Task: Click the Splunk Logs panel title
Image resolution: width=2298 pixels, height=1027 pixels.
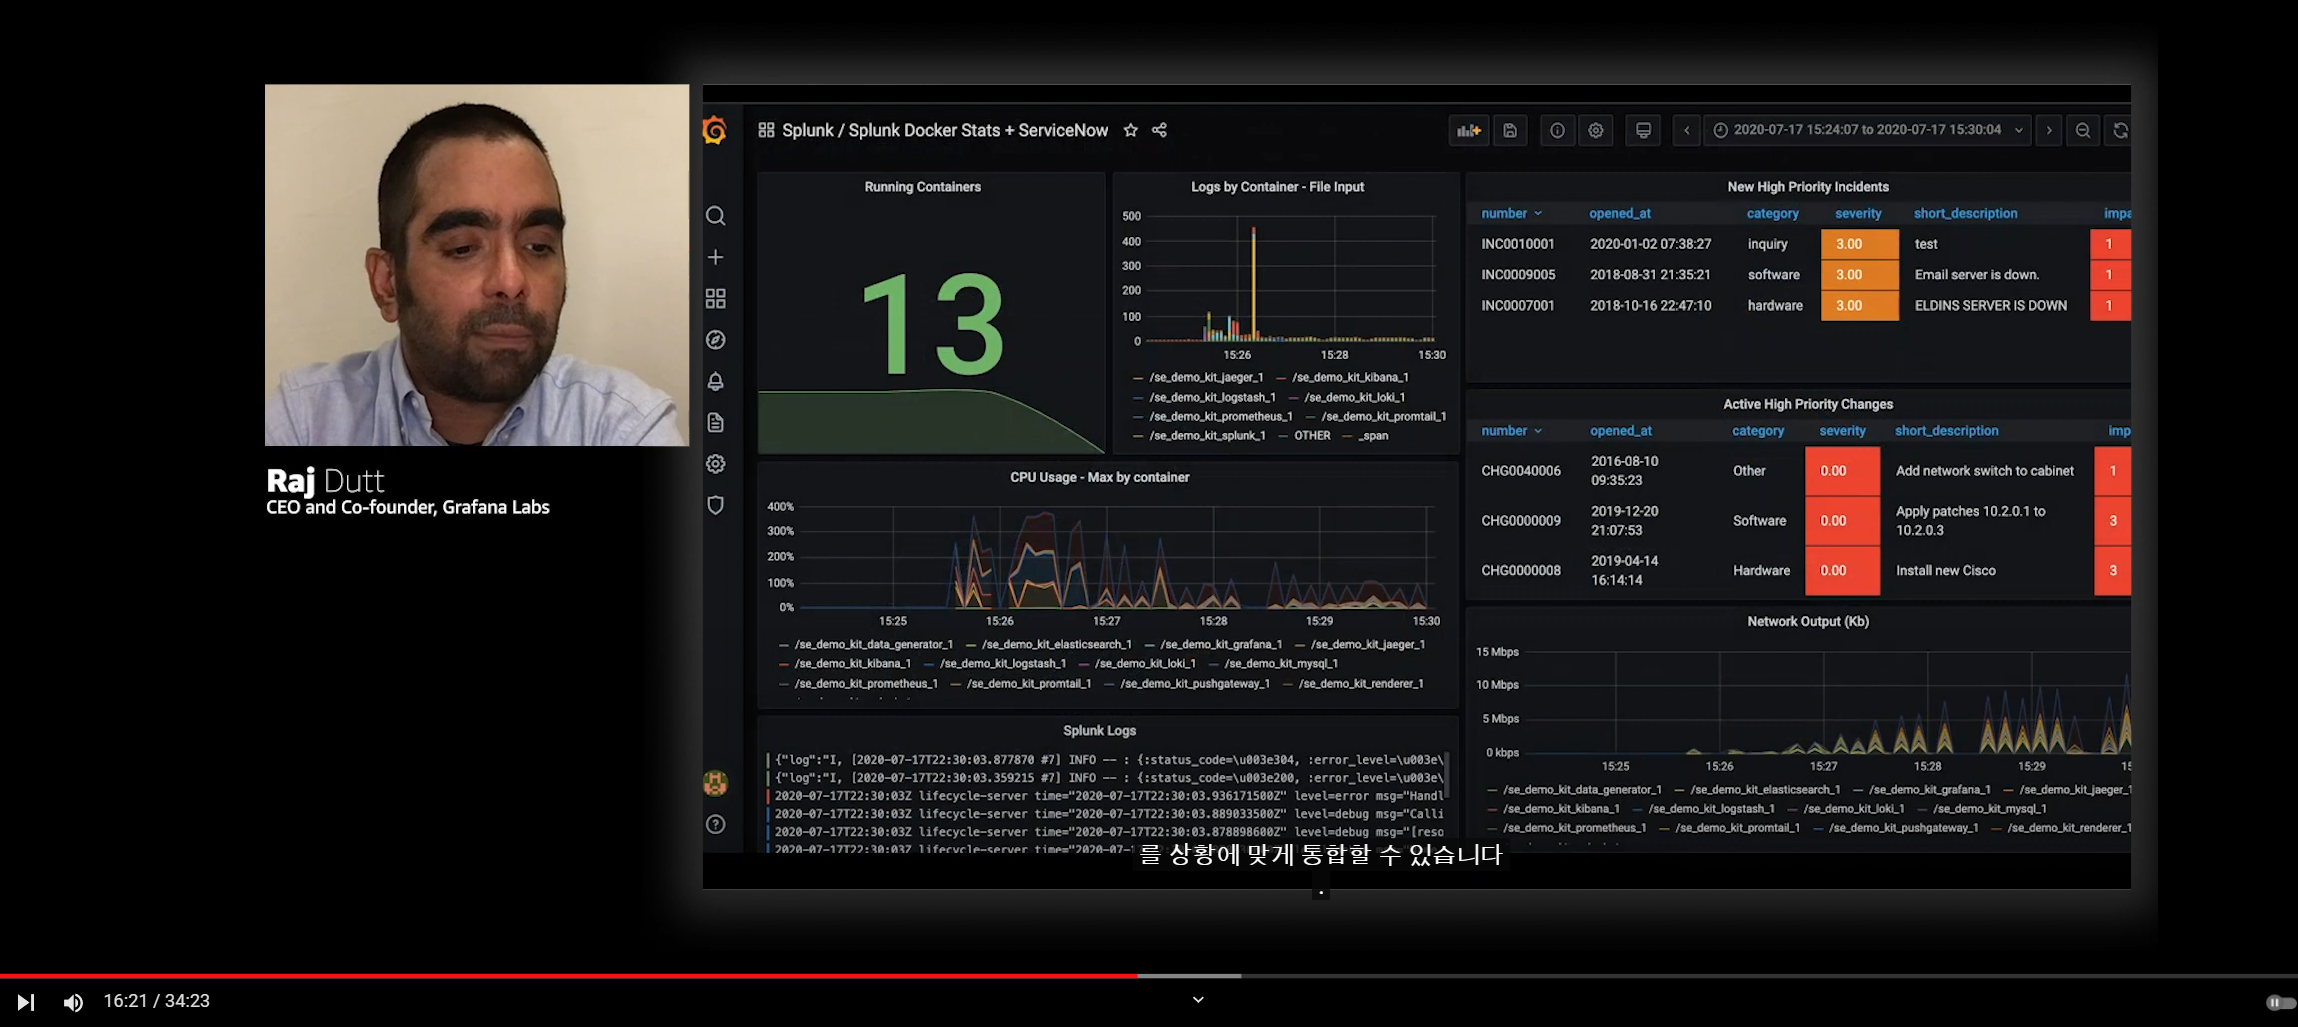Action: pyautogui.click(x=1099, y=731)
